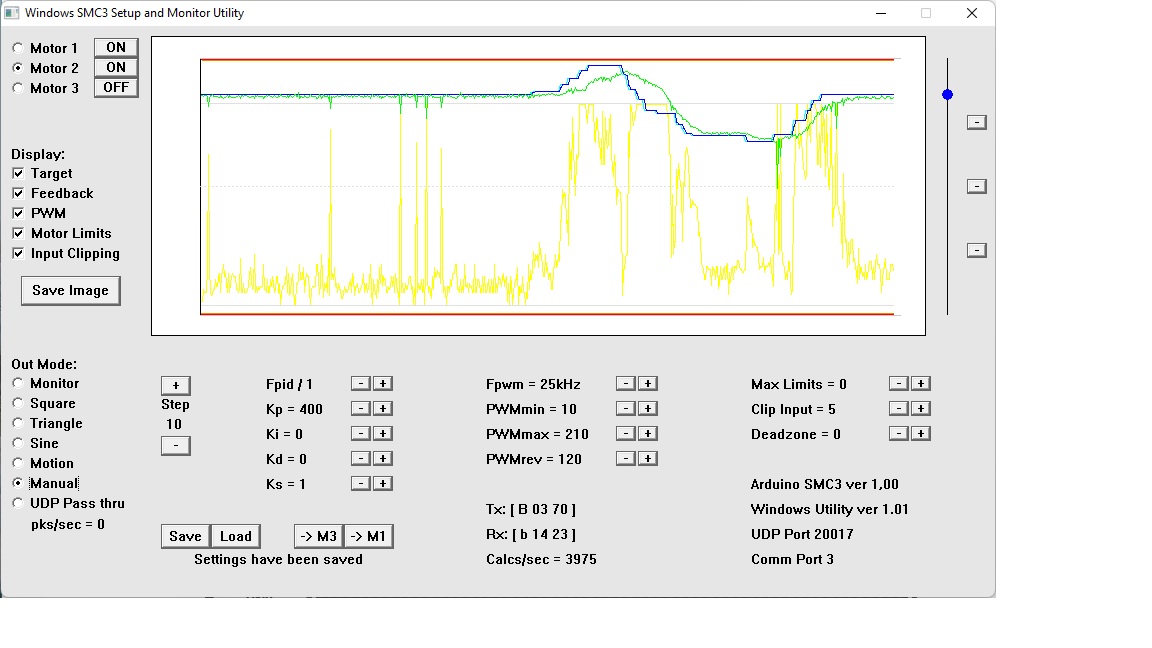Disable the Input Clipping display checkbox
Viewport: 1152px width, 648px height.
tap(19, 254)
